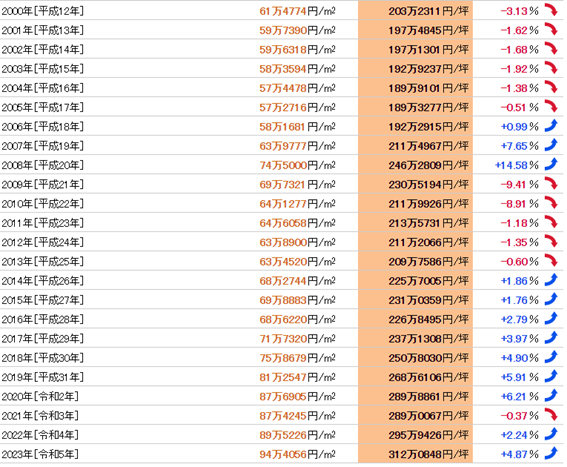Click the blue up arrow for 2008年
The width and height of the screenshot is (567, 467).
click(x=551, y=164)
